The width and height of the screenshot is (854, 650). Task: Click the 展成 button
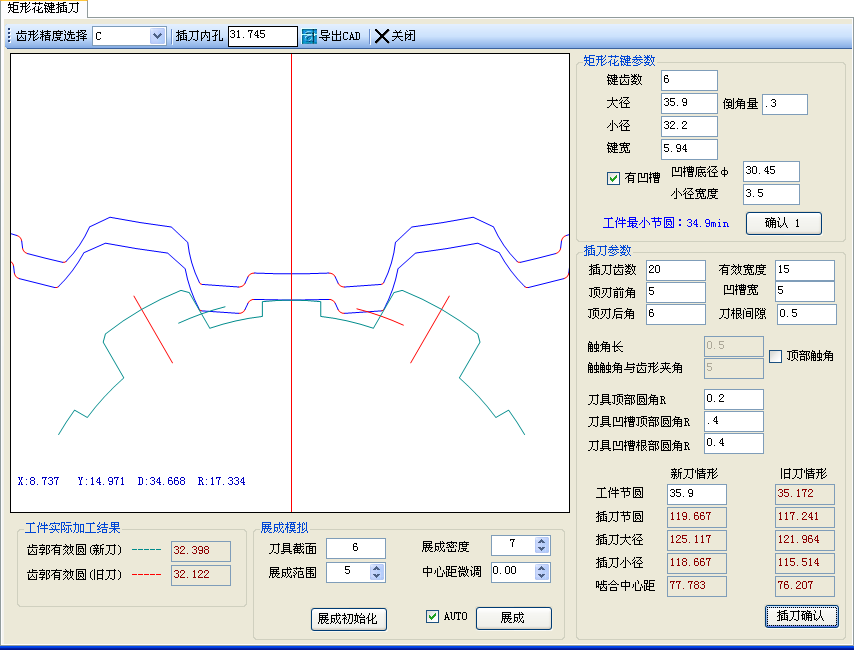pyautogui.click(x=513, y=618)
